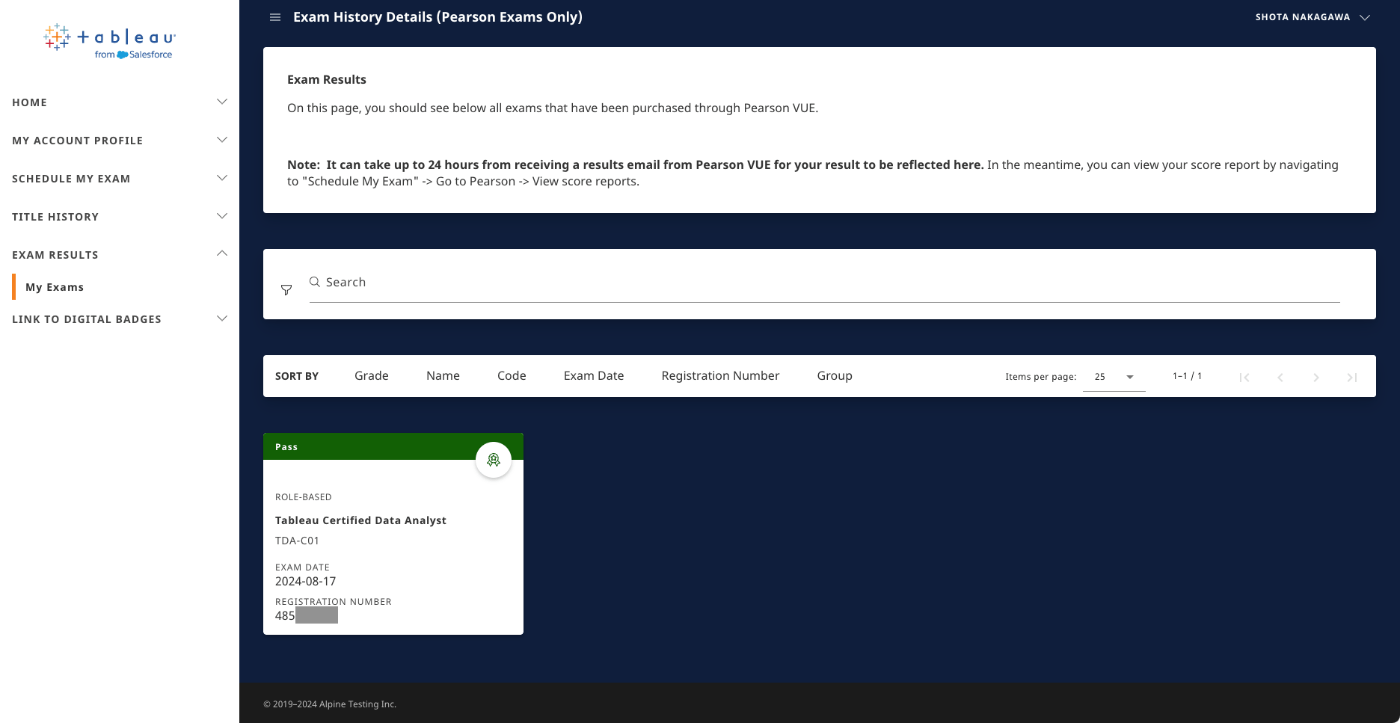Click the Search input field
Screen dimensions: 1400x723
pyautogui.click(x=824, y=282)
